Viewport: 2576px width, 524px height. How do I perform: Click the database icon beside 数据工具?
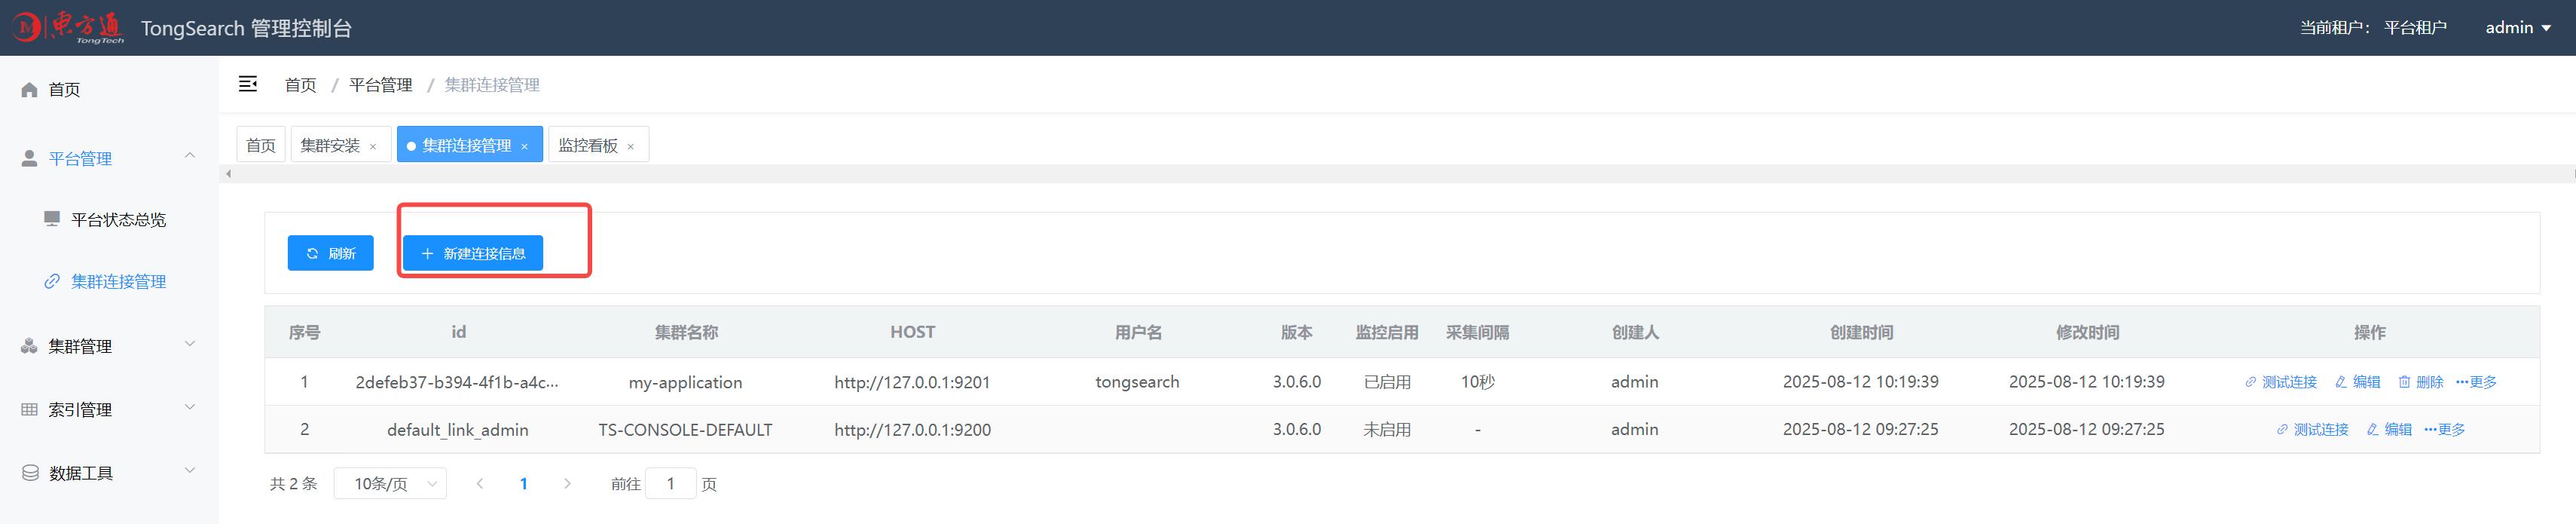[x=30, y=473]
